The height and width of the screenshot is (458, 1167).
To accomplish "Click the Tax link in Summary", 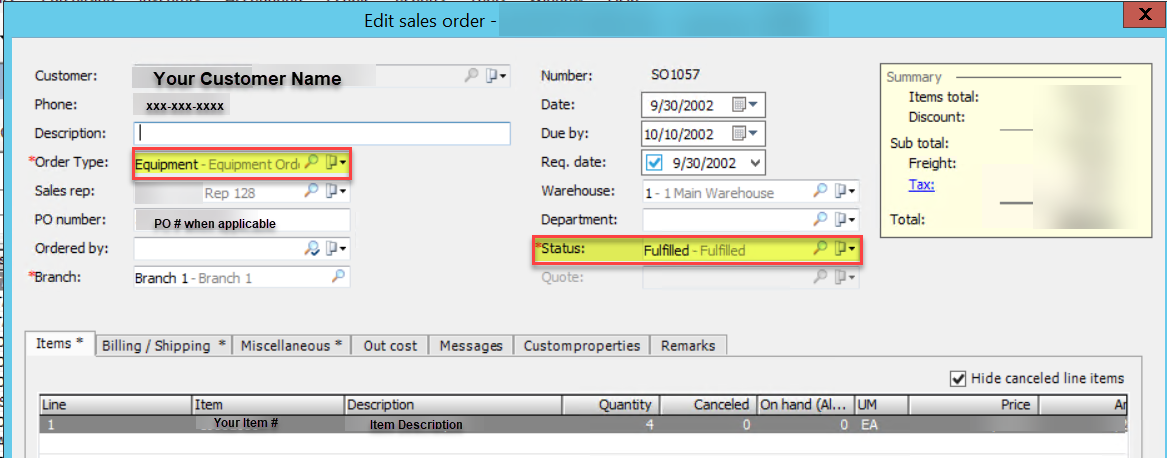I will (921, 185).
